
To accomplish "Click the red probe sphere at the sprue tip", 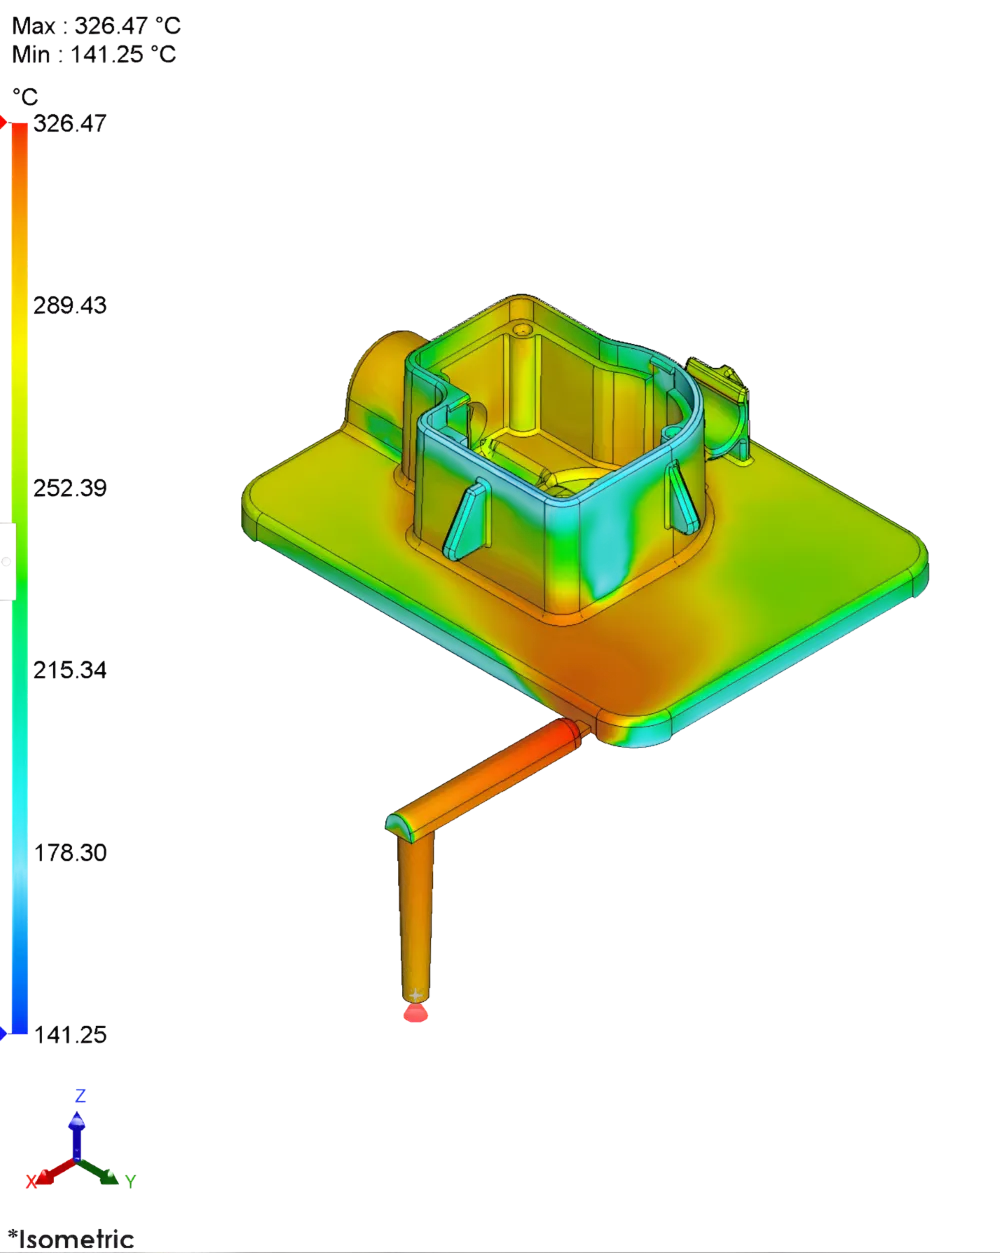I will point(414,1012).
